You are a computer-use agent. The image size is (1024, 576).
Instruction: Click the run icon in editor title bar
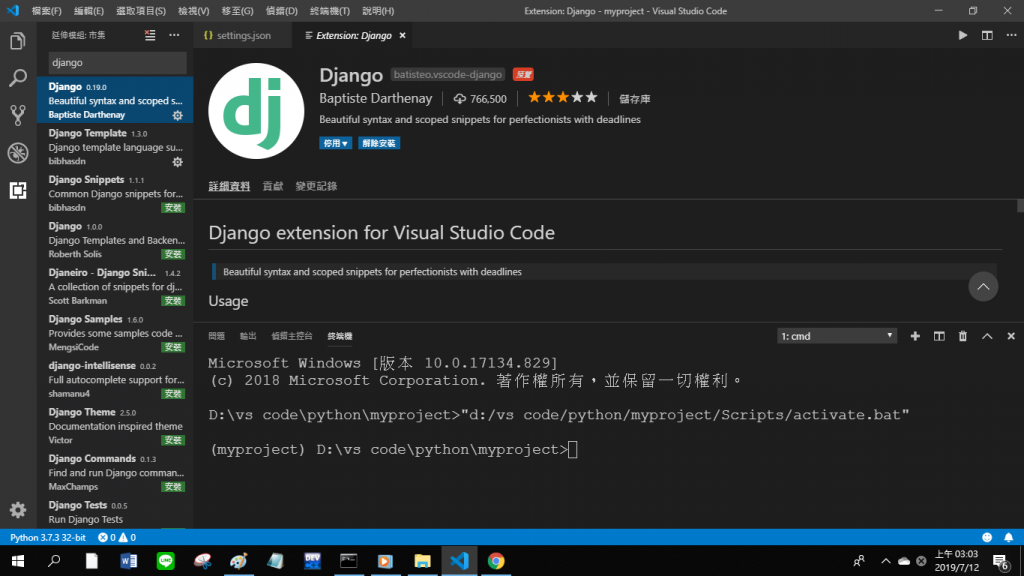[963, 35]
